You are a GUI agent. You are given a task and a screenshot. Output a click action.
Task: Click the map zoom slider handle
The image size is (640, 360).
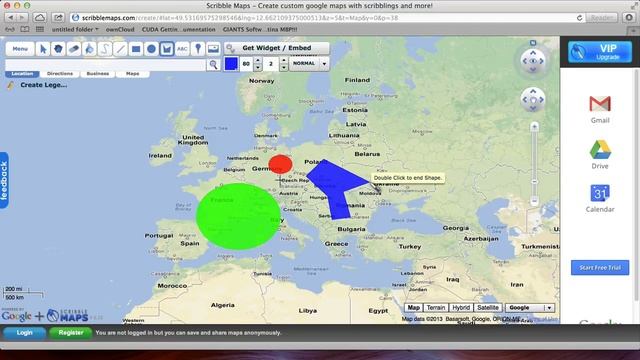coord(534,182)
